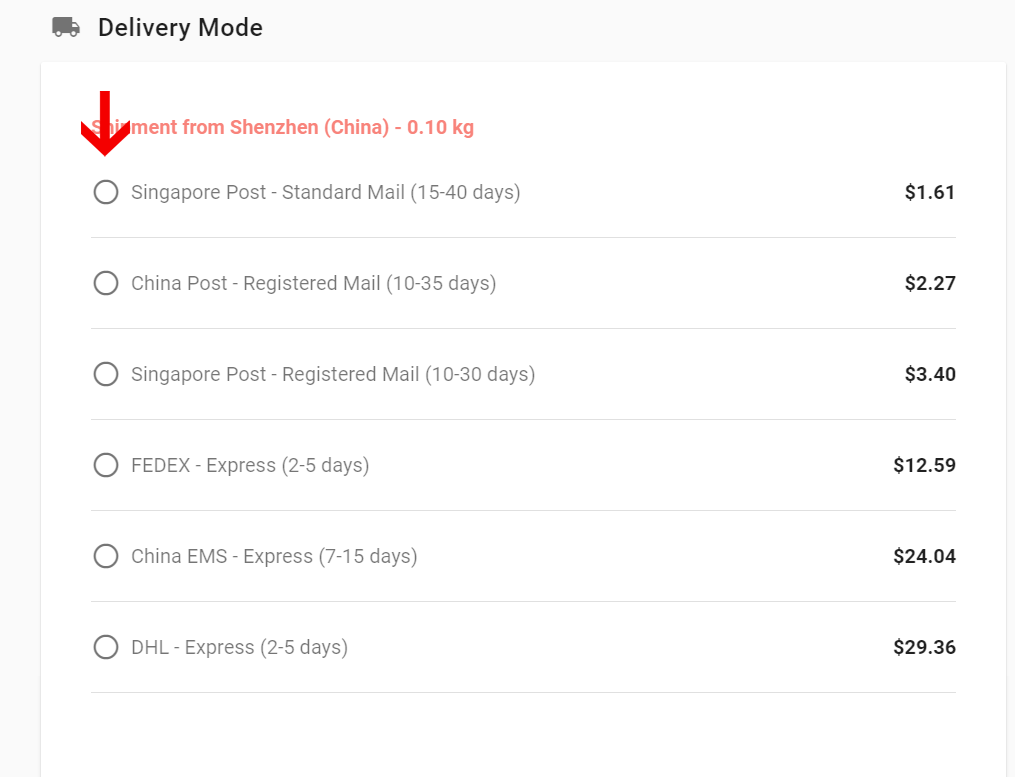Screen dimensions: 1015x777
Task: Choose the DHL Express radio button
Action: pos(106,647)
